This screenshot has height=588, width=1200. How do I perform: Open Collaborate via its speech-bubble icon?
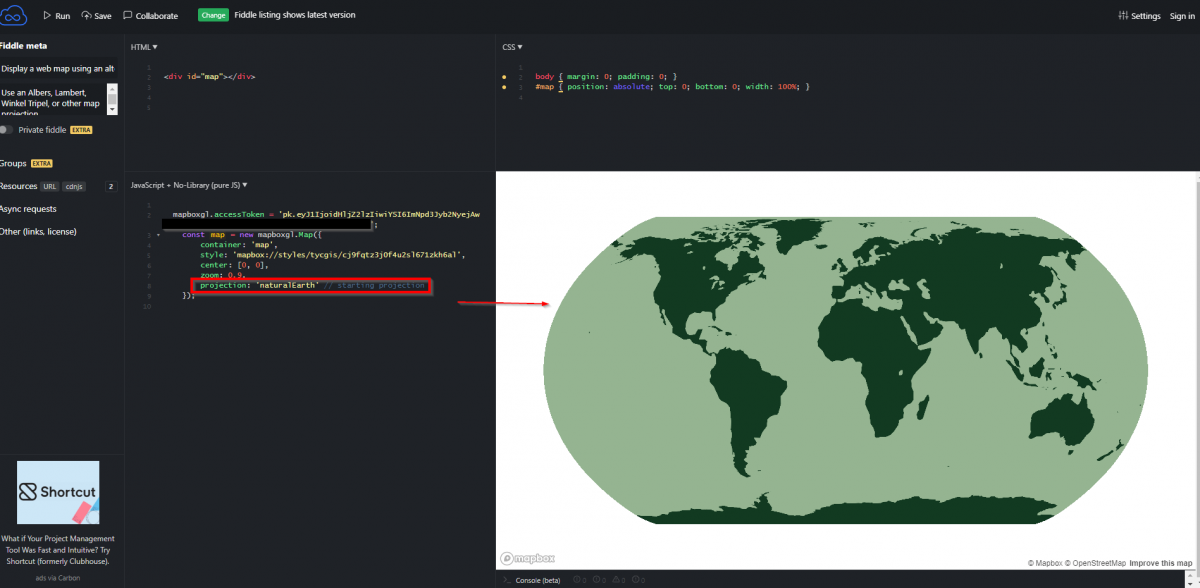click(x=127, y=15)
